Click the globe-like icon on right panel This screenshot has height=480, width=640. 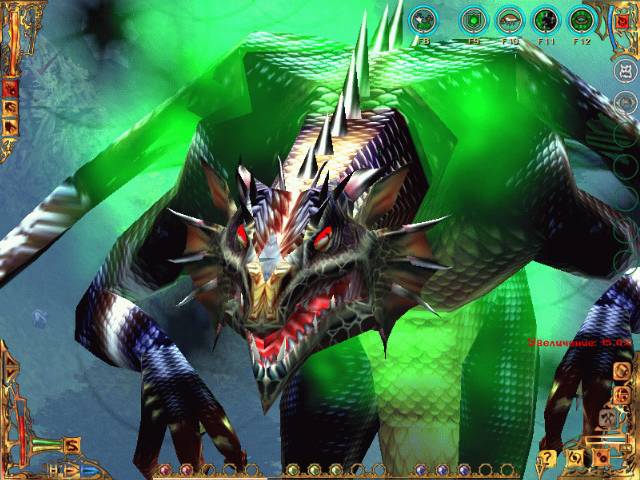pos(622,394)
